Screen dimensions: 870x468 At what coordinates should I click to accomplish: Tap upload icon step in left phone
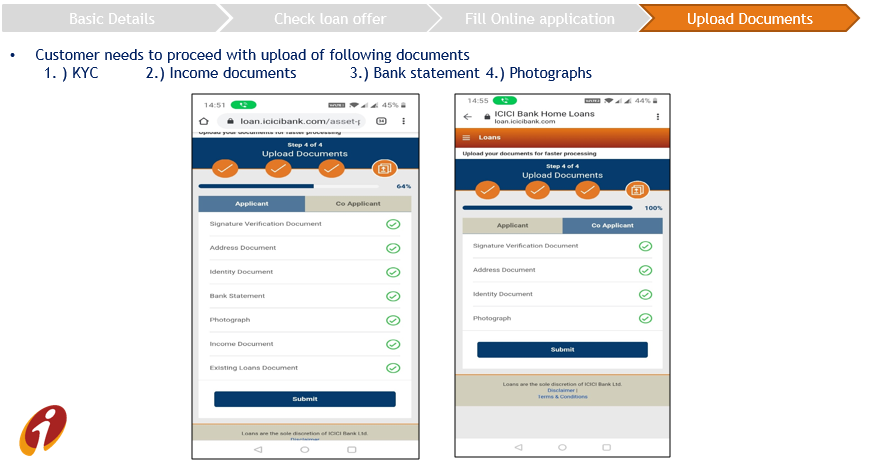[x=384, y=168]
